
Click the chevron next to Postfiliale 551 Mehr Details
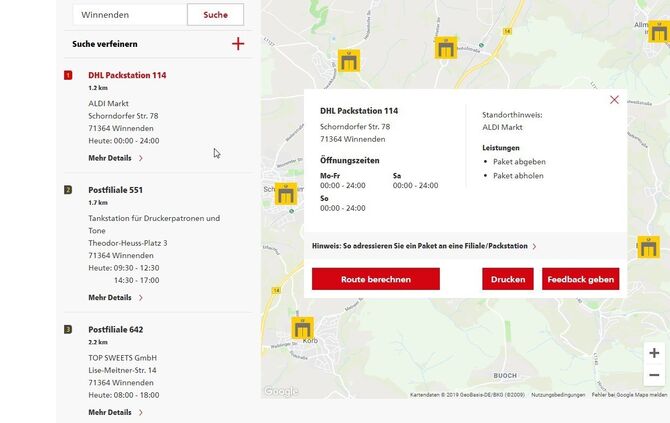(x=141, y=298)
